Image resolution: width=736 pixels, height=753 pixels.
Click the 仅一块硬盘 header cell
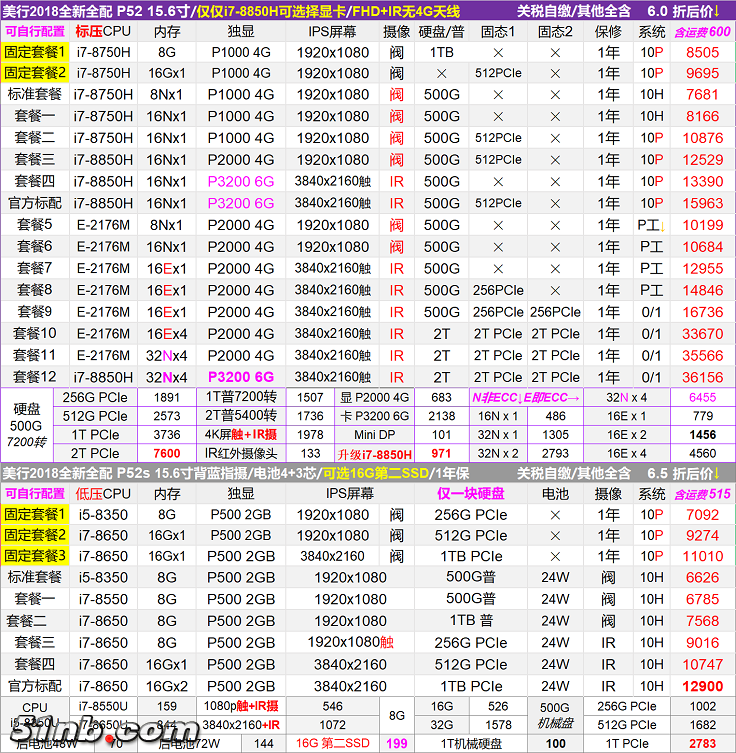point(470,493)
